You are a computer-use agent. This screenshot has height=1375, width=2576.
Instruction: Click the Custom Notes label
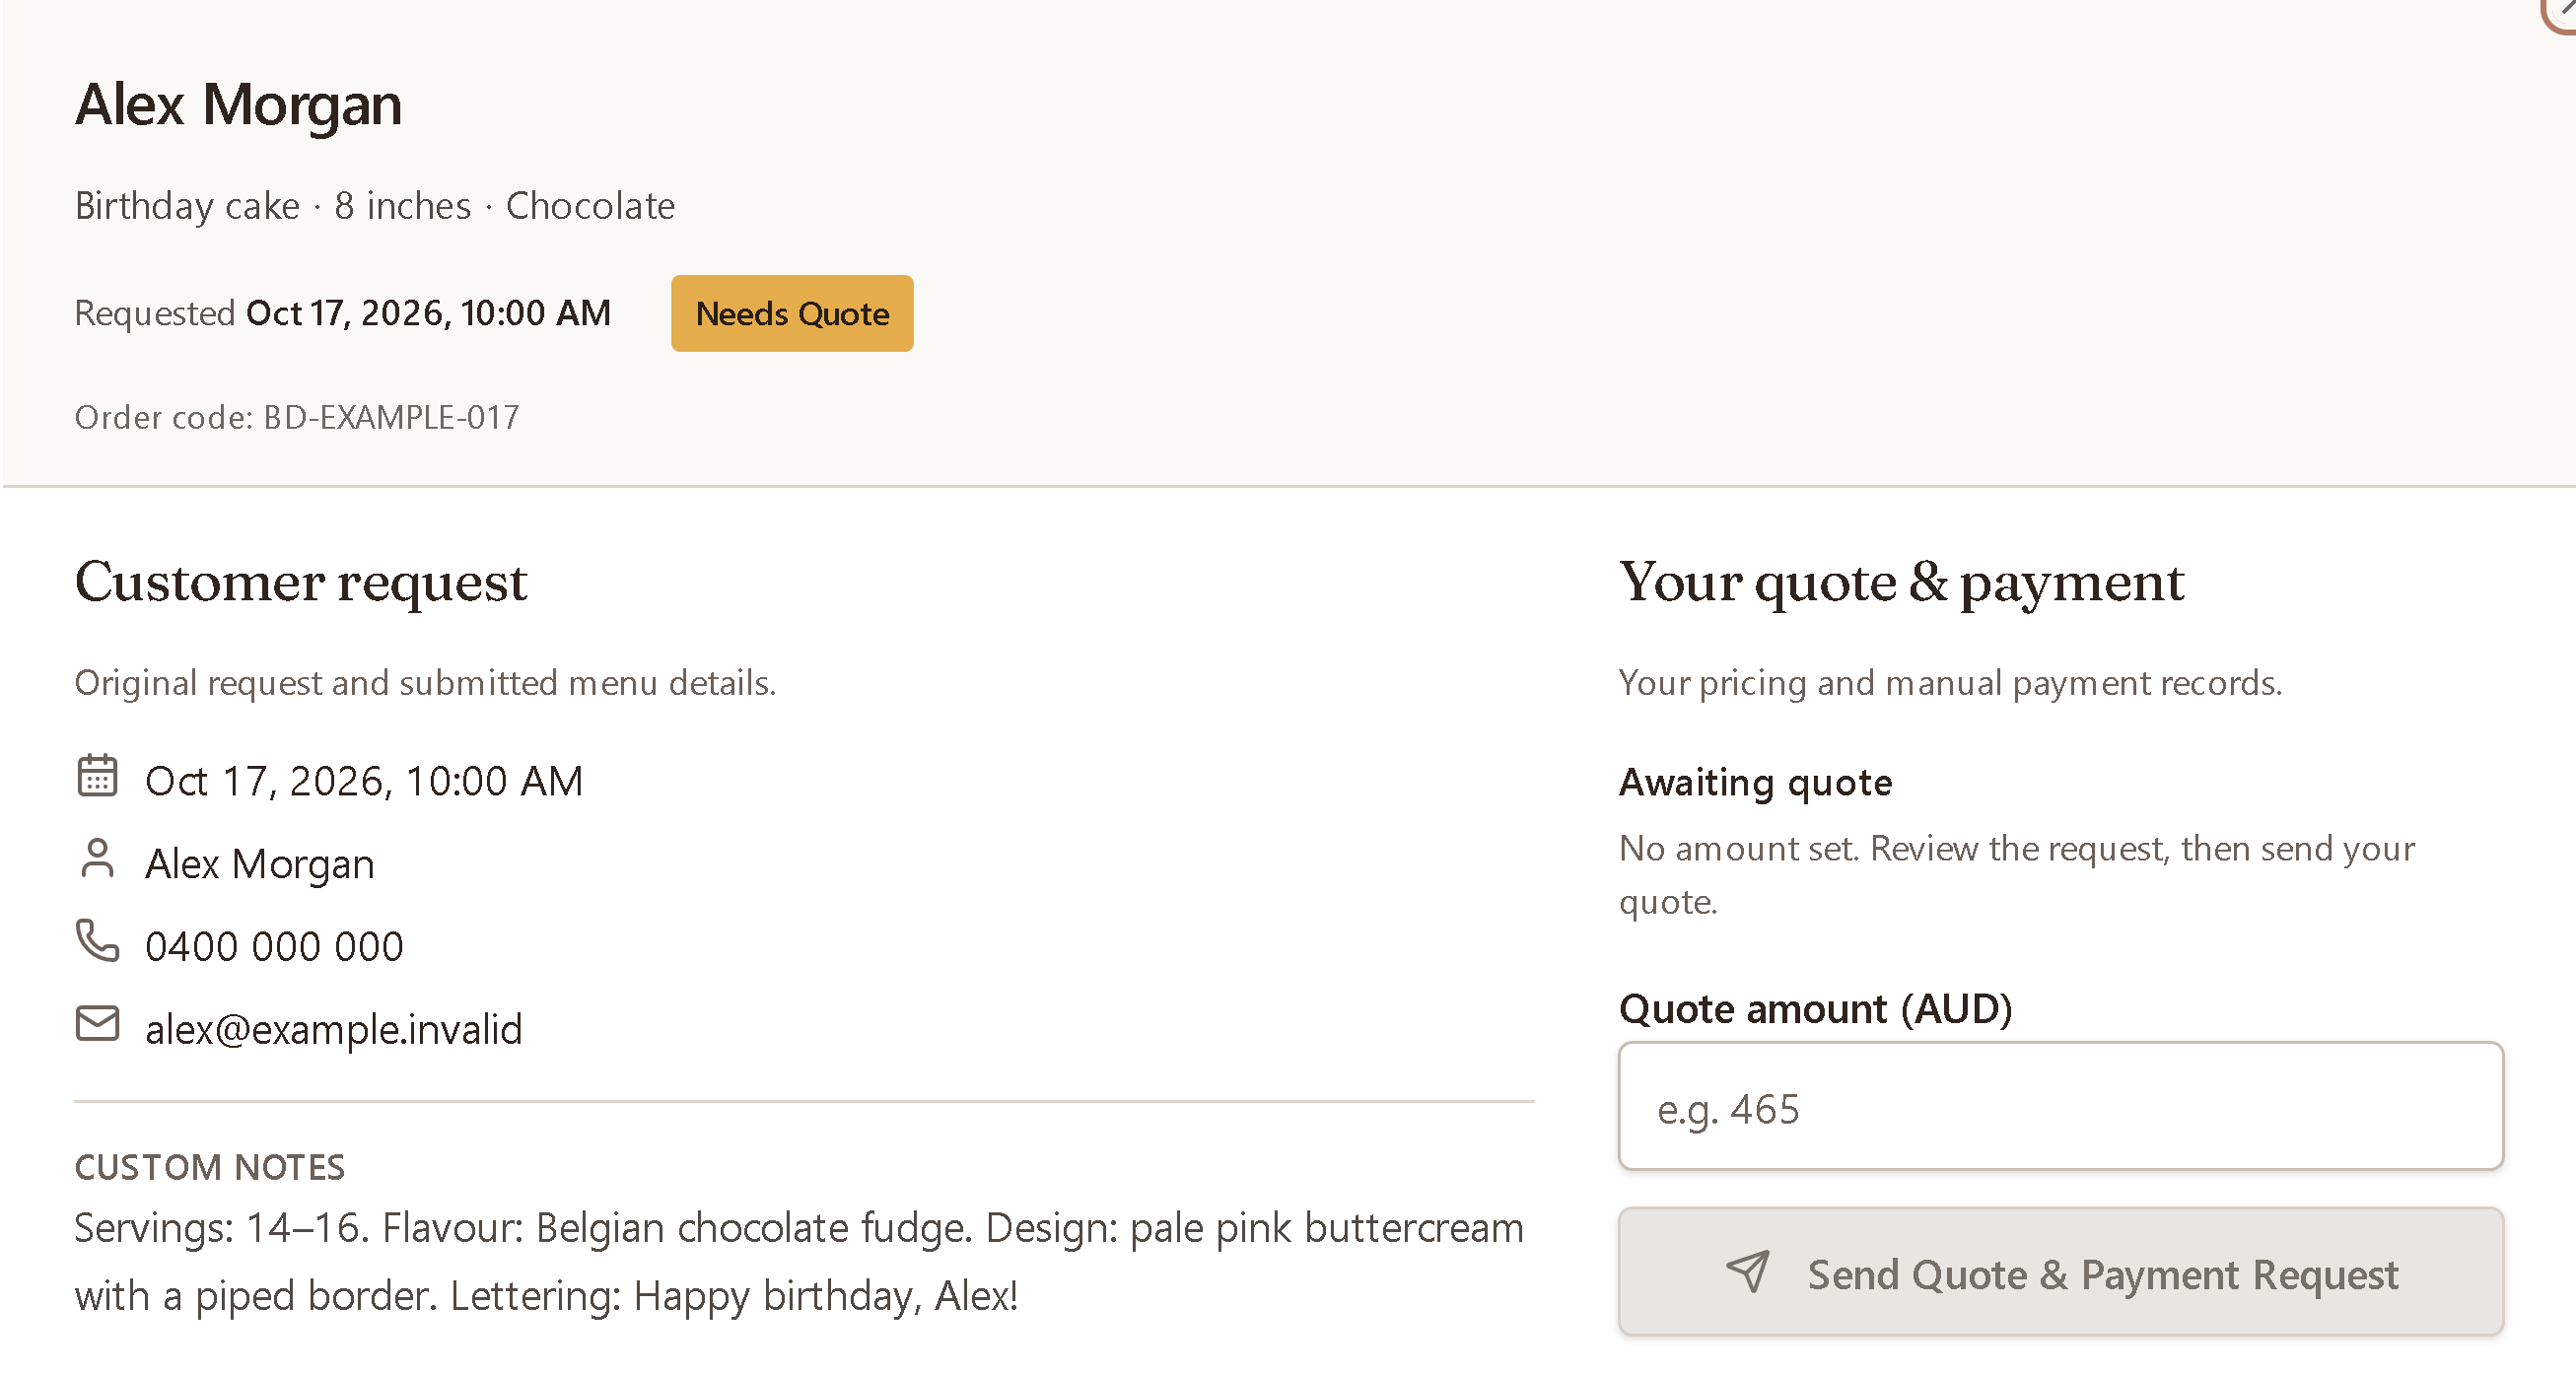210,1168
